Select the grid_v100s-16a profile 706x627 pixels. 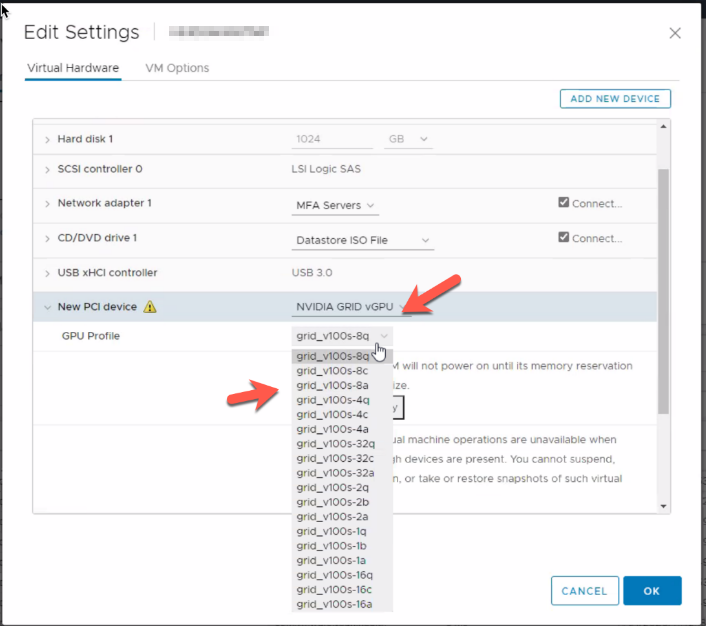[342, 604]
